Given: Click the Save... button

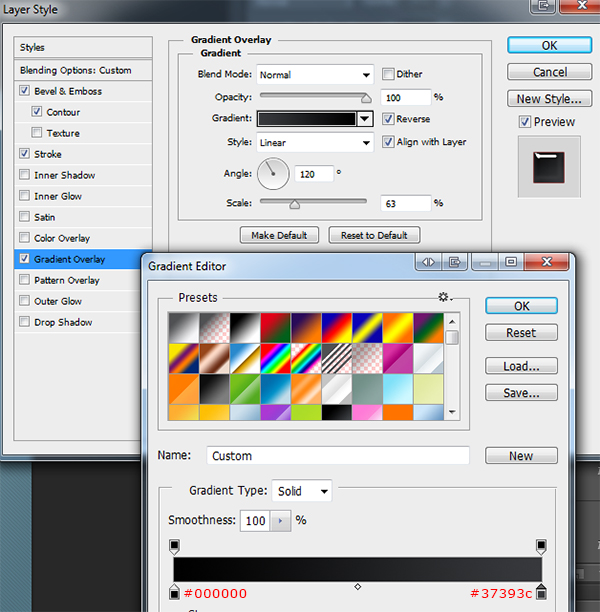Looking at the screenshot, I should click(522, 393).
